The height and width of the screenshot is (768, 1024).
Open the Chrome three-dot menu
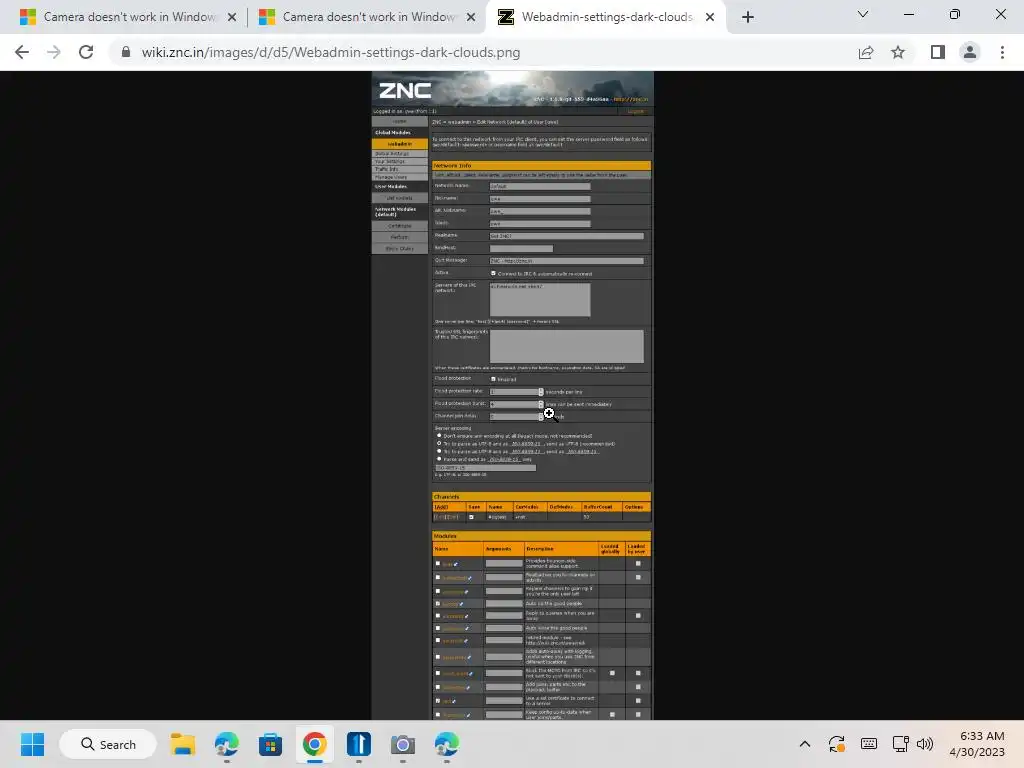click(x=1002, y=52)
